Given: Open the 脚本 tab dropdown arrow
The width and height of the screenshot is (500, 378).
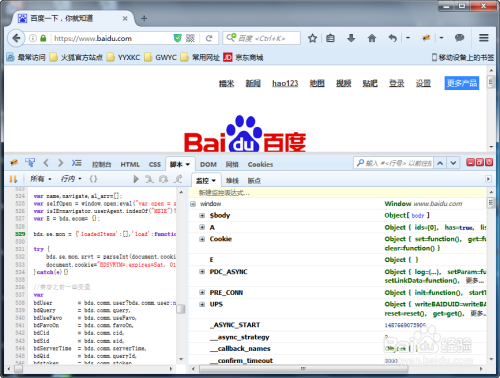Looking at the screenshot, I should pos(188,164).
